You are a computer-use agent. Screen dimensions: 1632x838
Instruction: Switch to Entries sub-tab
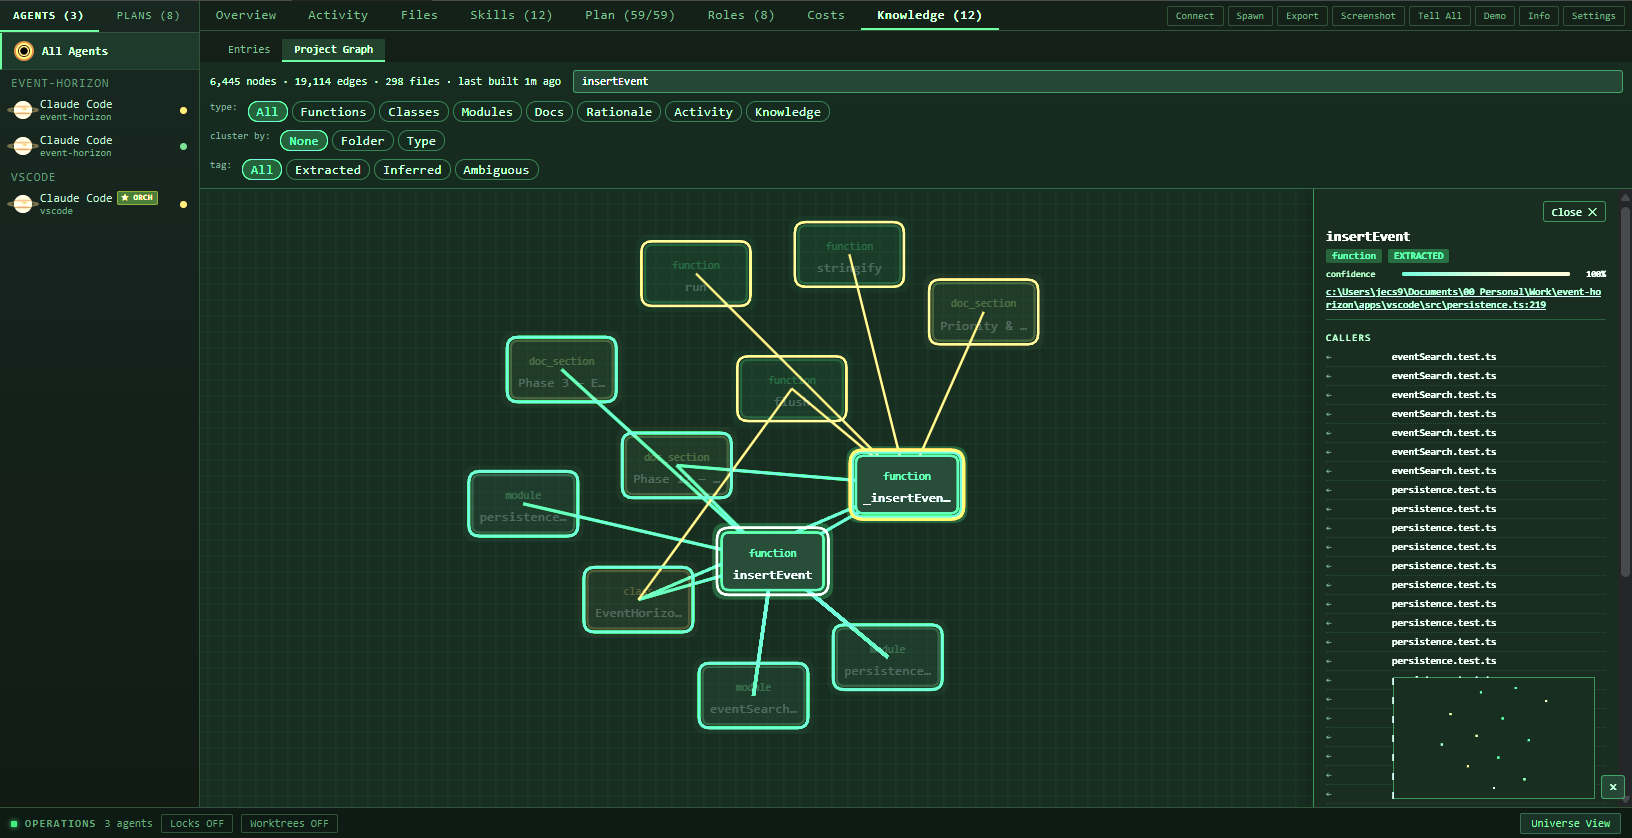coord(249,49)
